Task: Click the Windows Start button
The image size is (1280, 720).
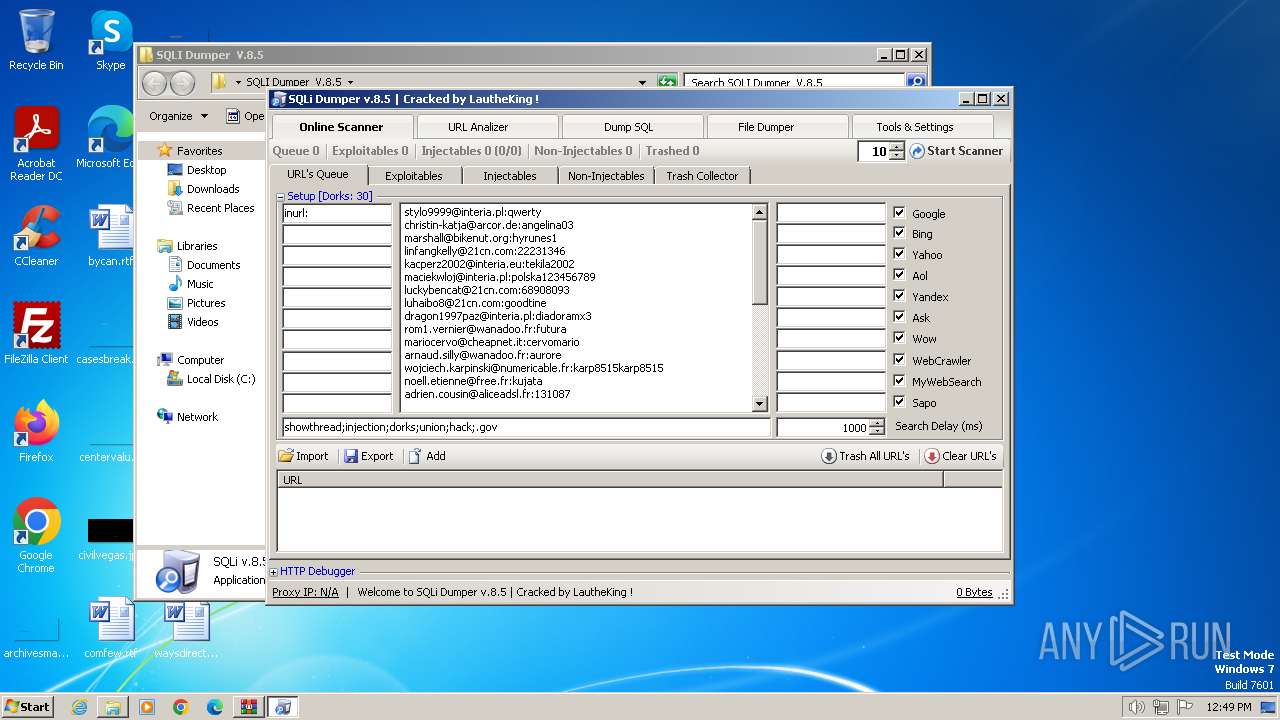Action: [27, 707]
